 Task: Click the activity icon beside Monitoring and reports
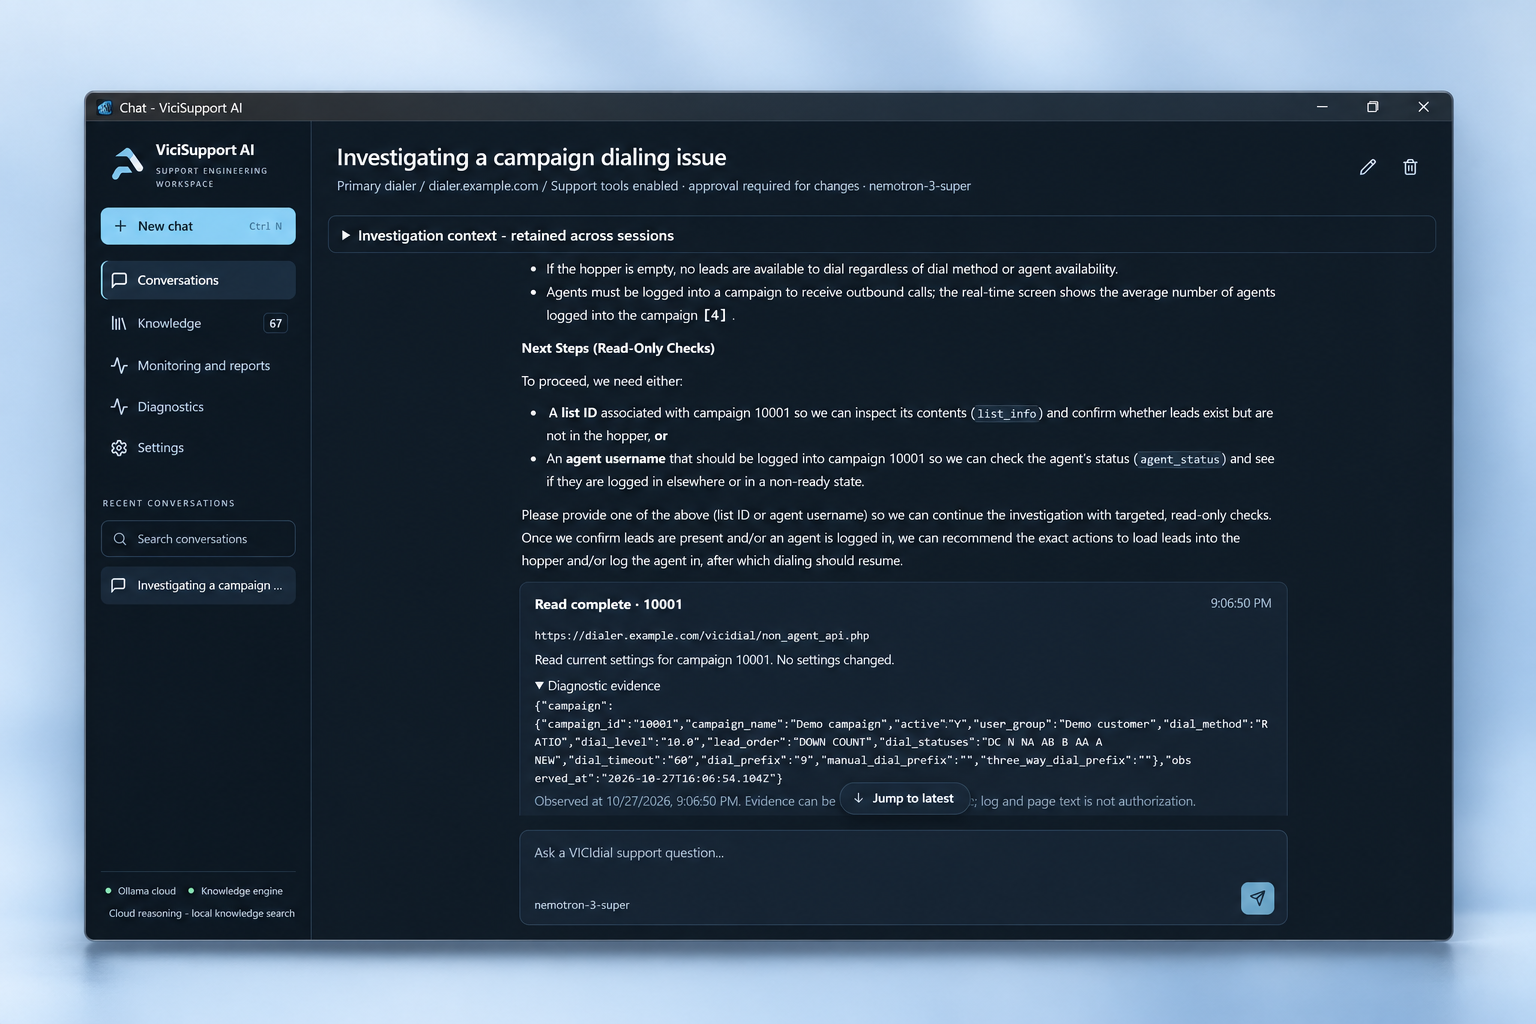tap(119, 366)
